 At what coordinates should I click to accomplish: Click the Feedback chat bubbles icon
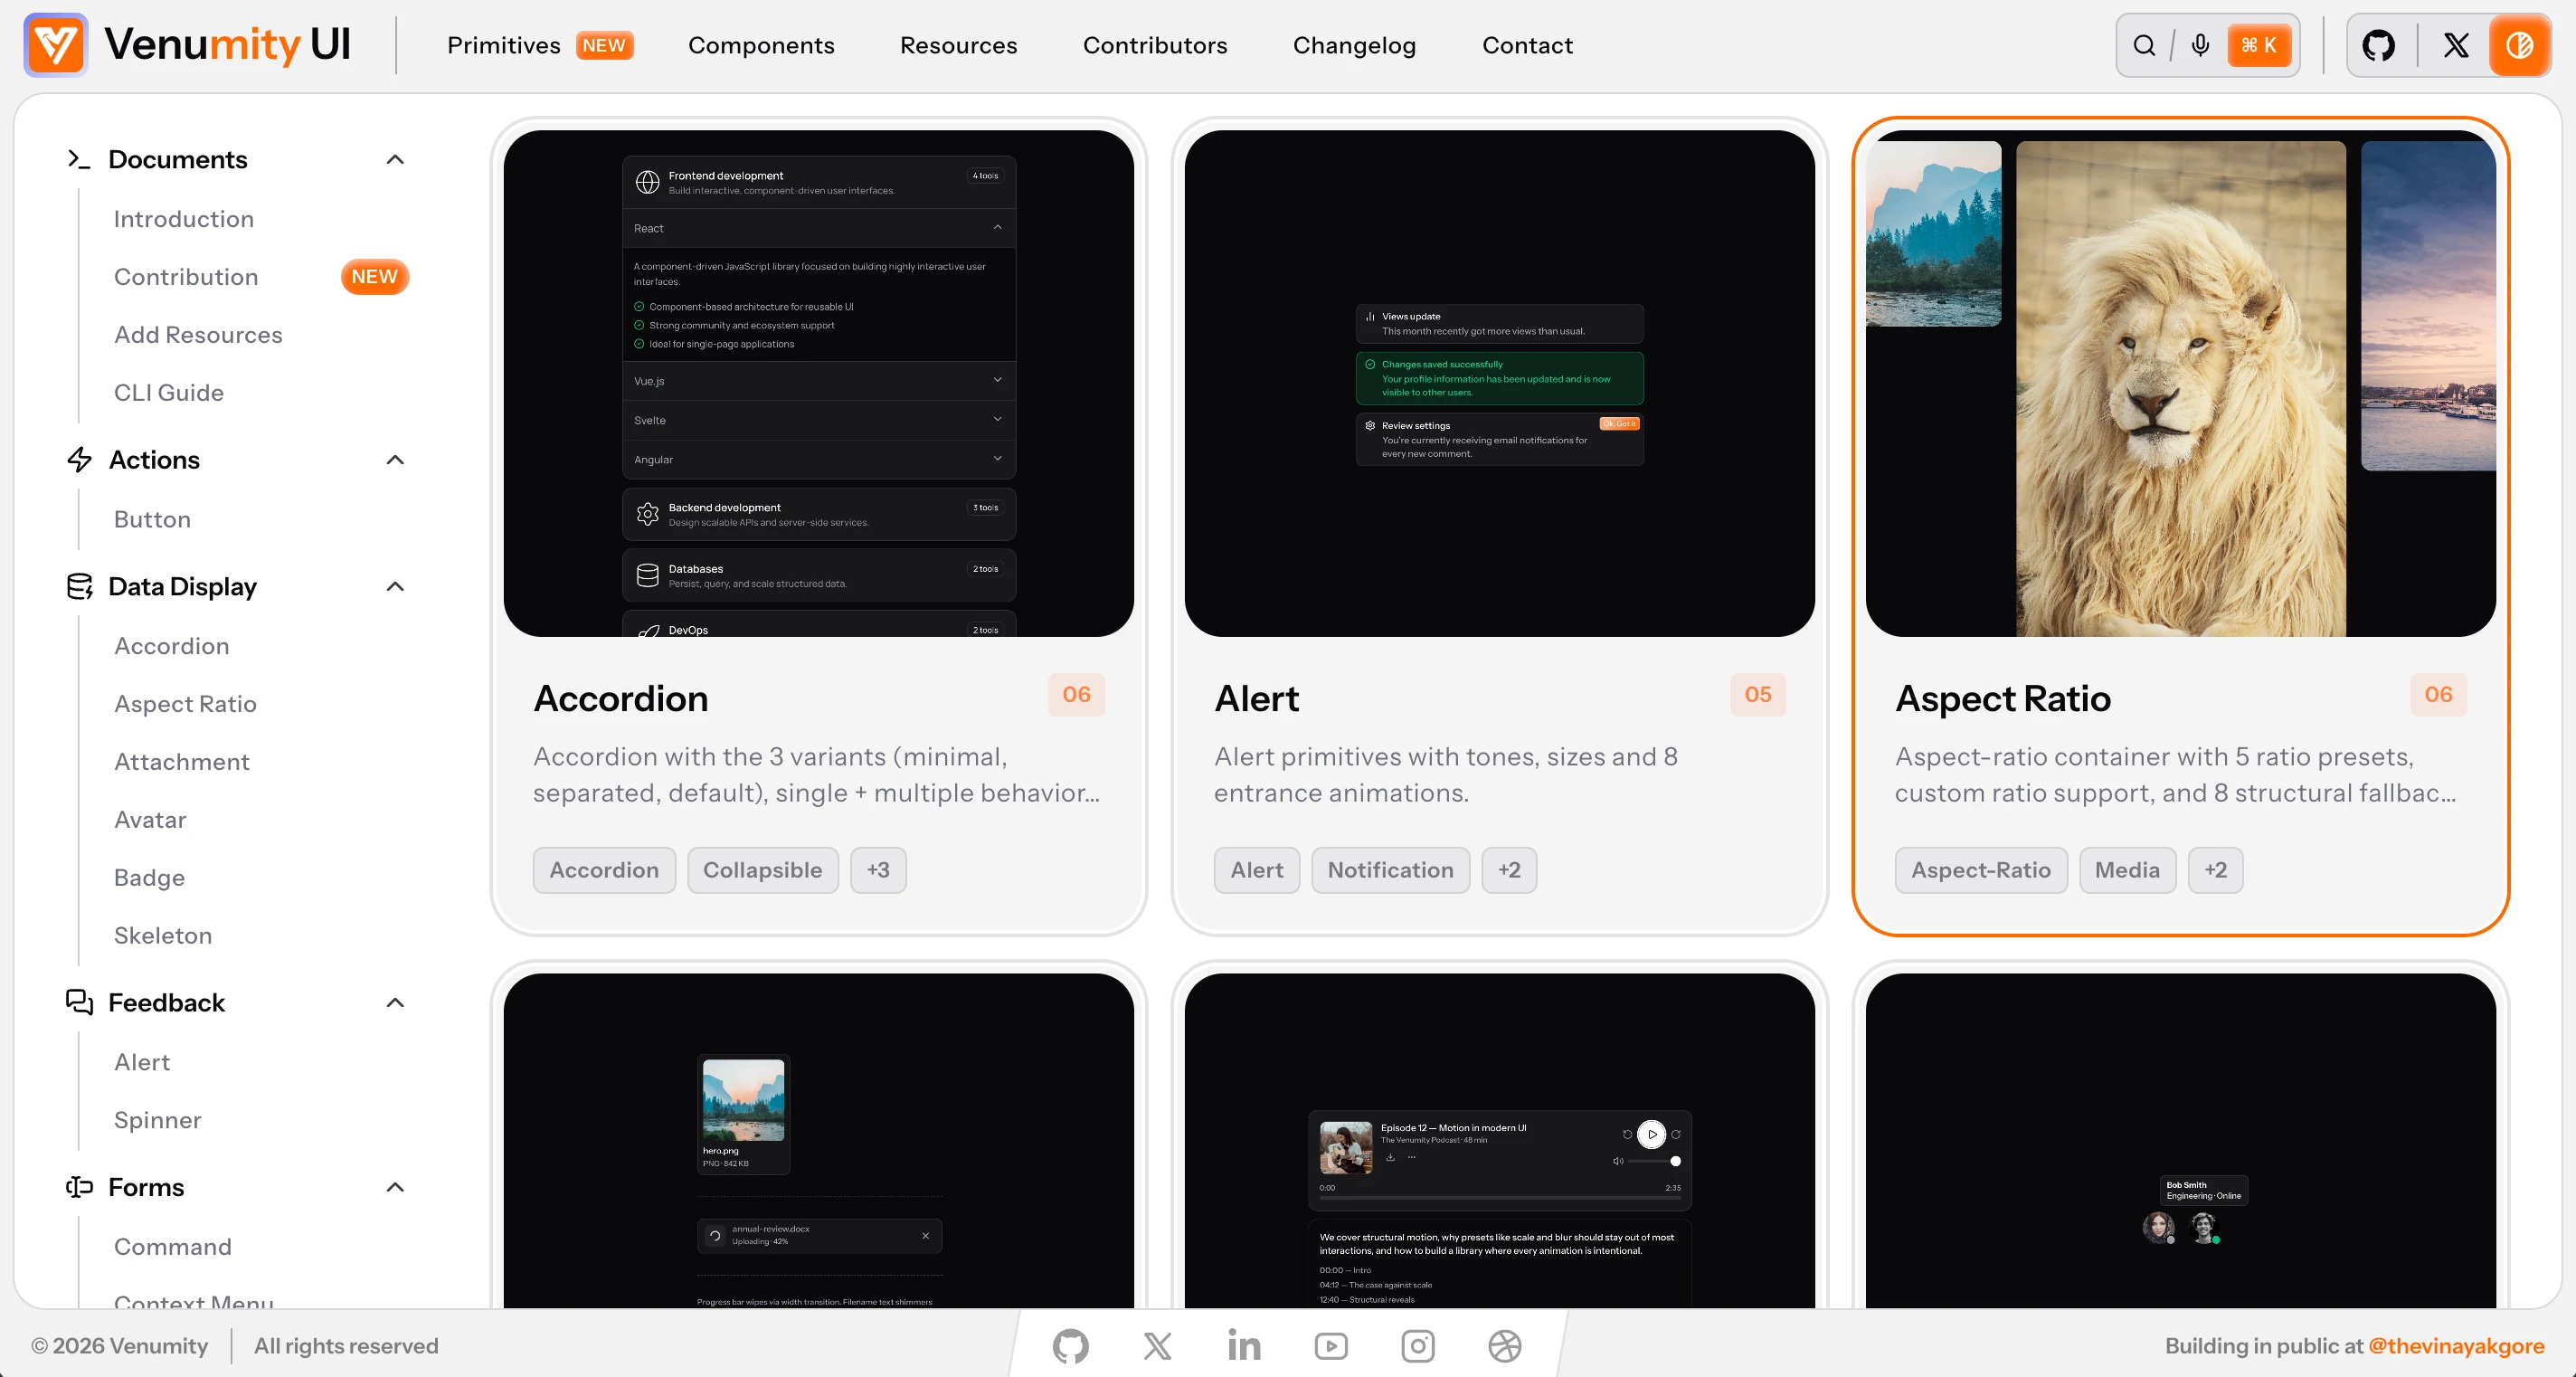pos(79,1002)
